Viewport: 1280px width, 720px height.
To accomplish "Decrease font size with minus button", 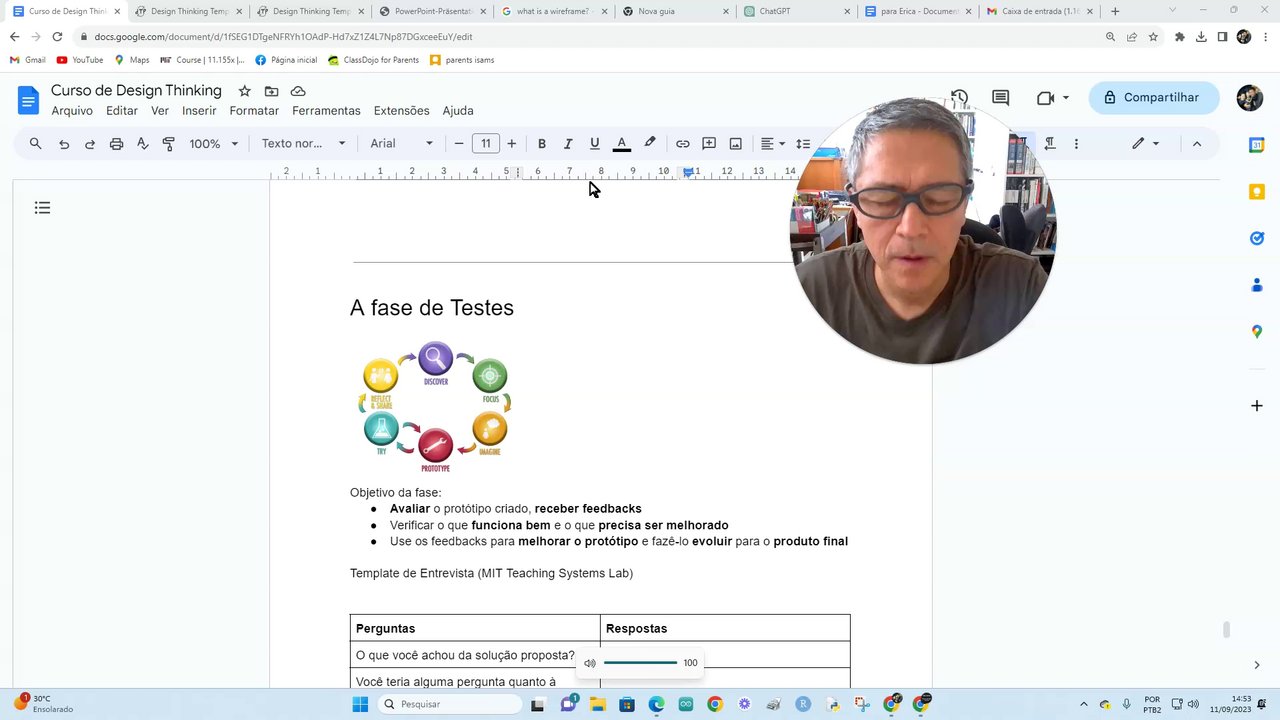I will coord(459,144).
